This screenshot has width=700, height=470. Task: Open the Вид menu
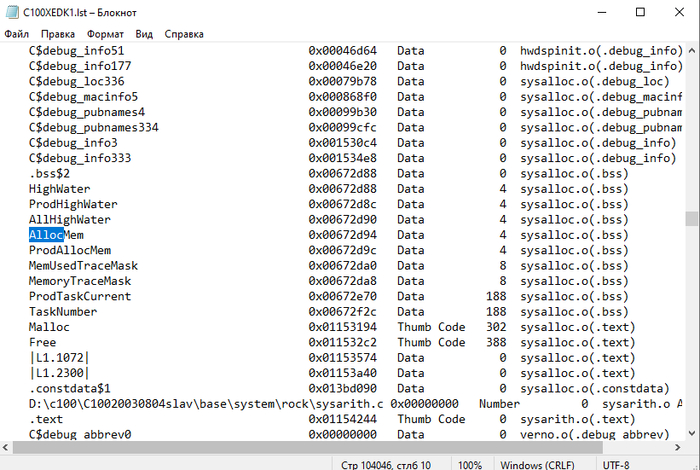[144, 33]
